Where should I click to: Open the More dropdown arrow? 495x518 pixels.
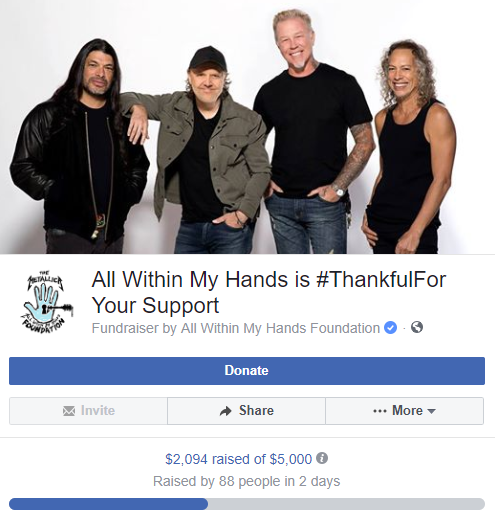pos(431,411)
